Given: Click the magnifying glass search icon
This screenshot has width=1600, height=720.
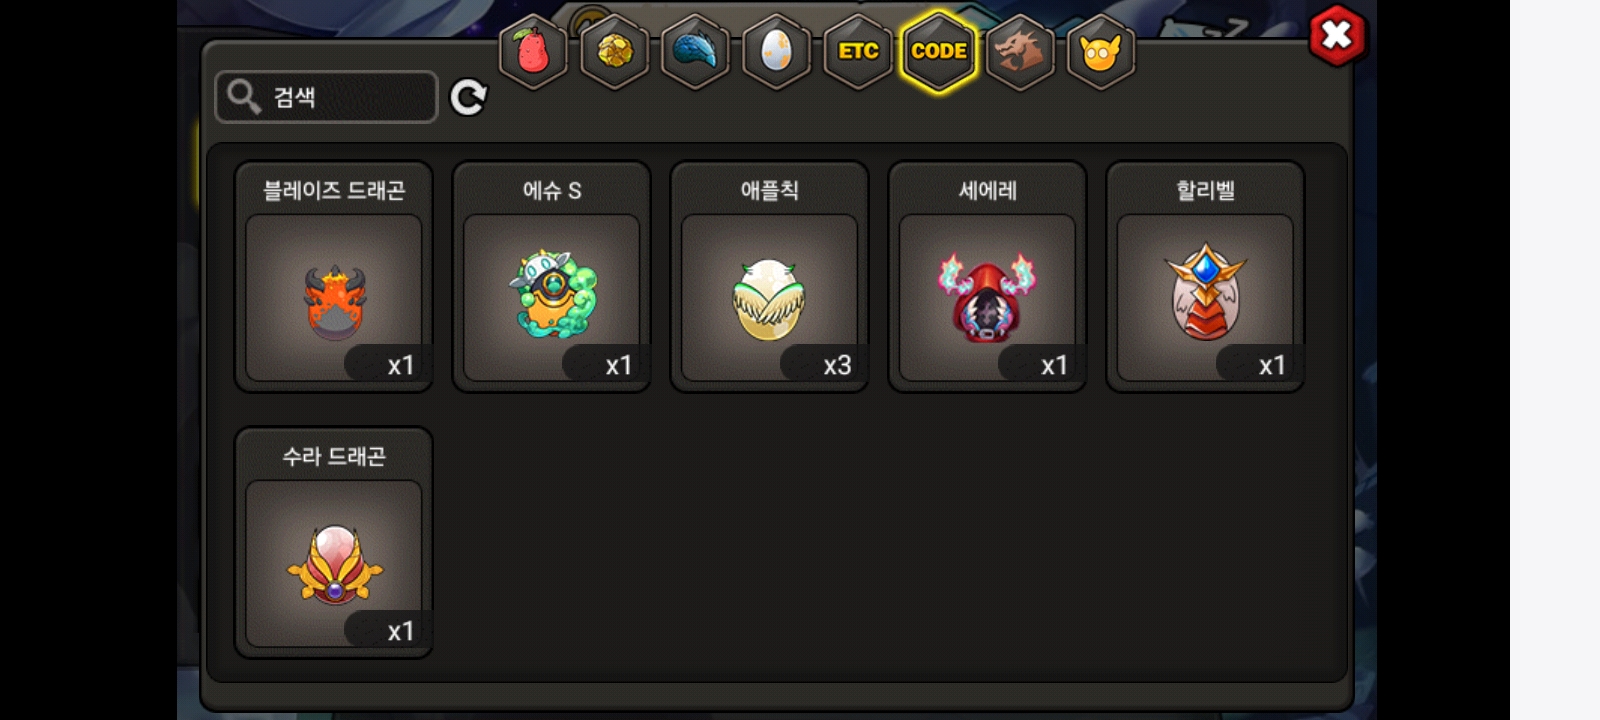Looking at the screenshot, I should point(243,96).
